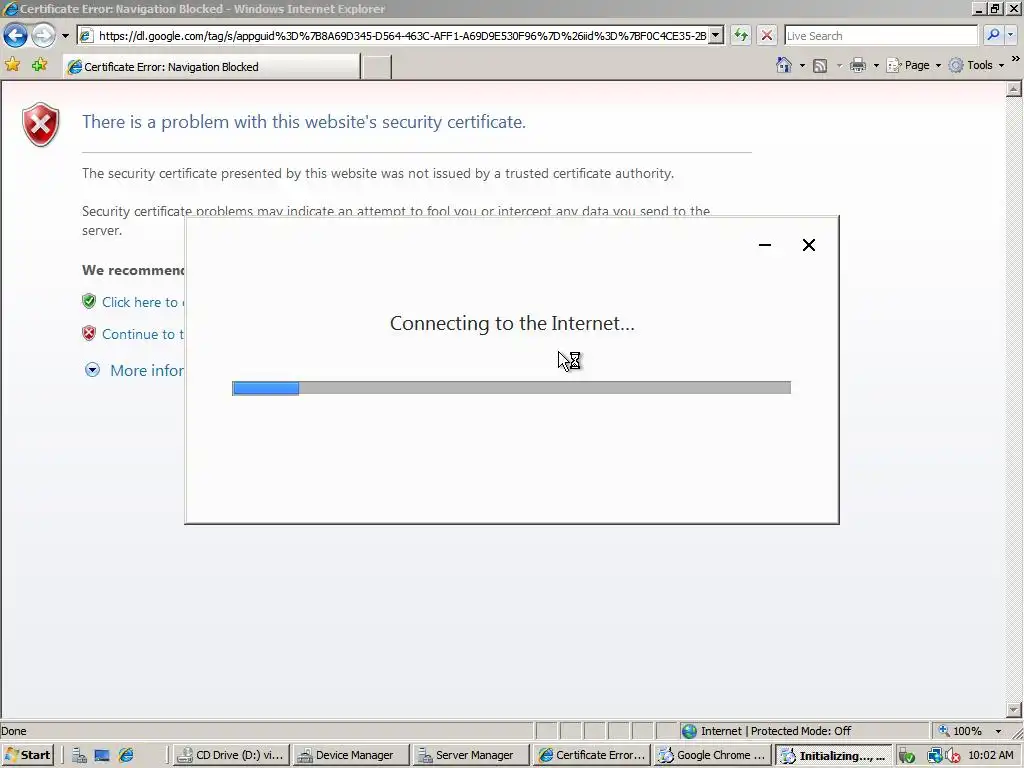
Task: Switch to Server Manager taskbar button
Action: coord(470,755)
